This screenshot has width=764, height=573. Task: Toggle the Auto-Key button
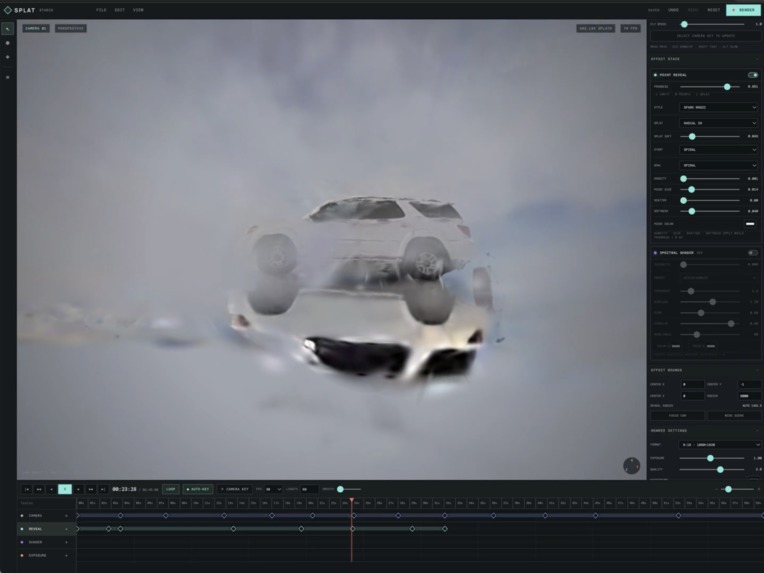[x=198, y=489]
